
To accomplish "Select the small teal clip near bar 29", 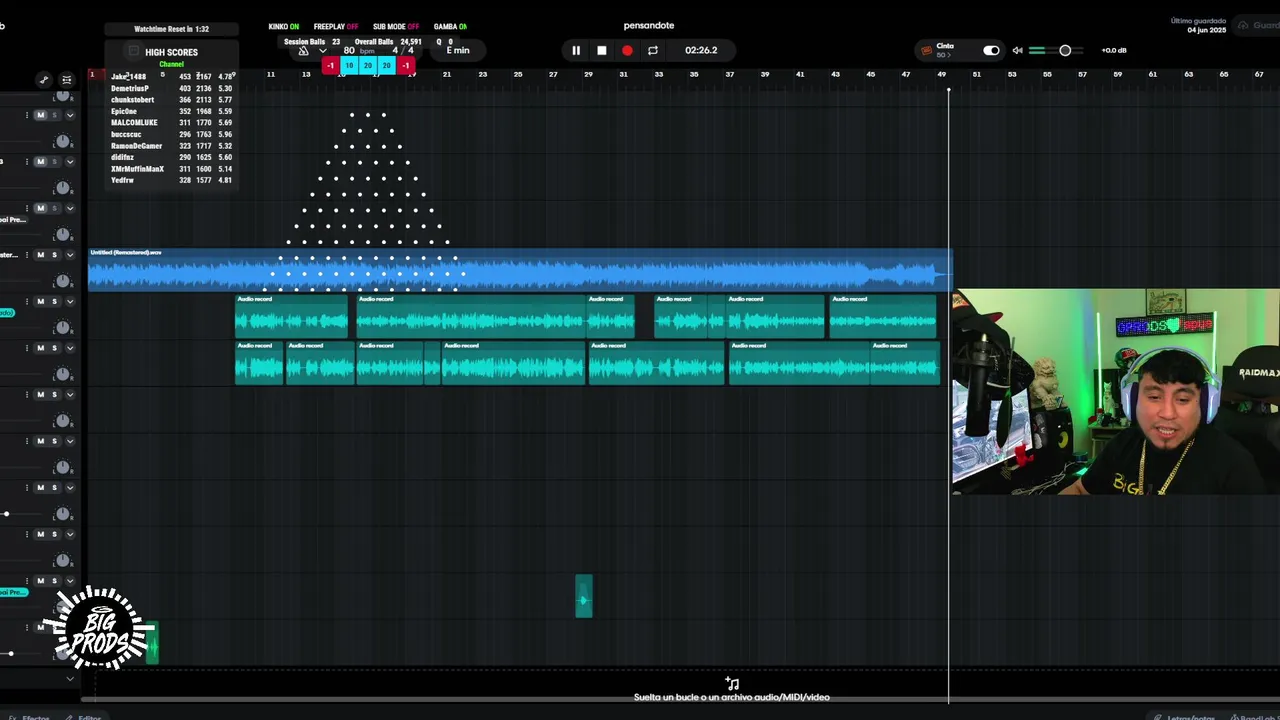I will (584, 596).
